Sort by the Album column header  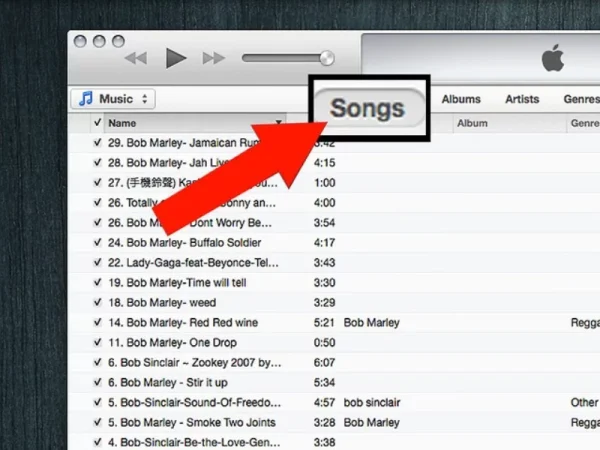tap(510, 123)
